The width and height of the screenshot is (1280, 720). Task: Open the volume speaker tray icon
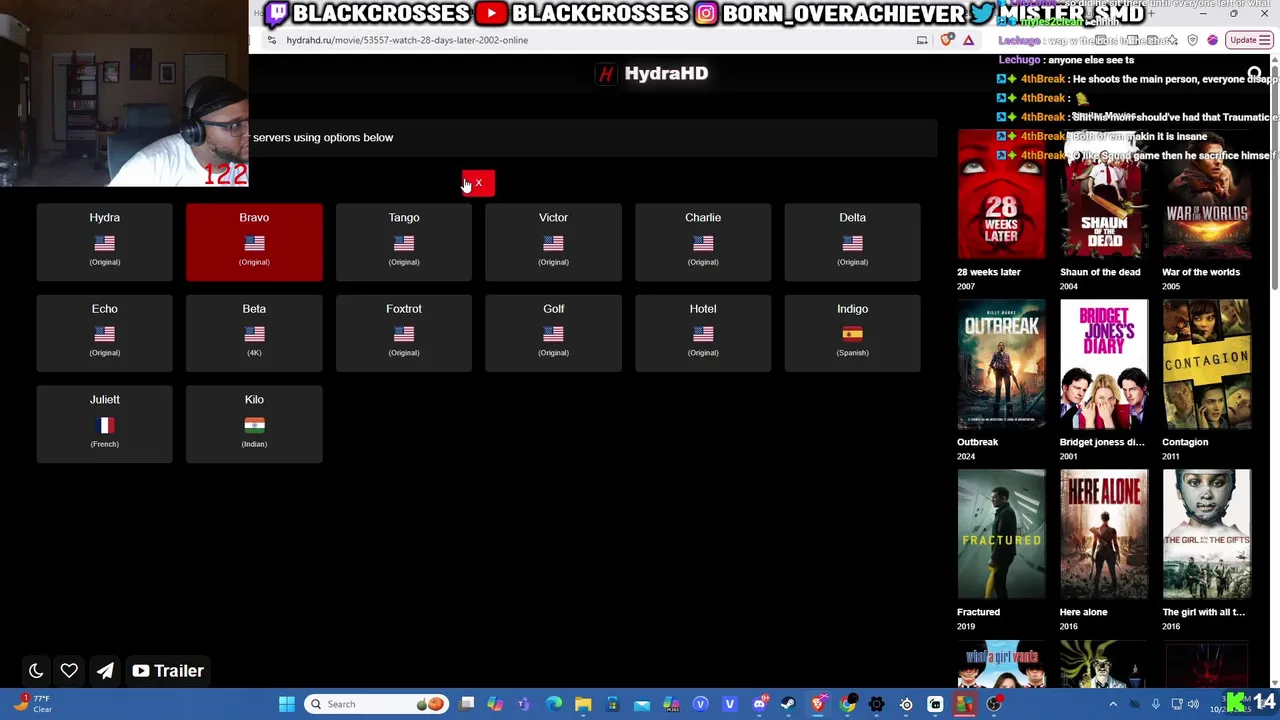[1192, 704]
